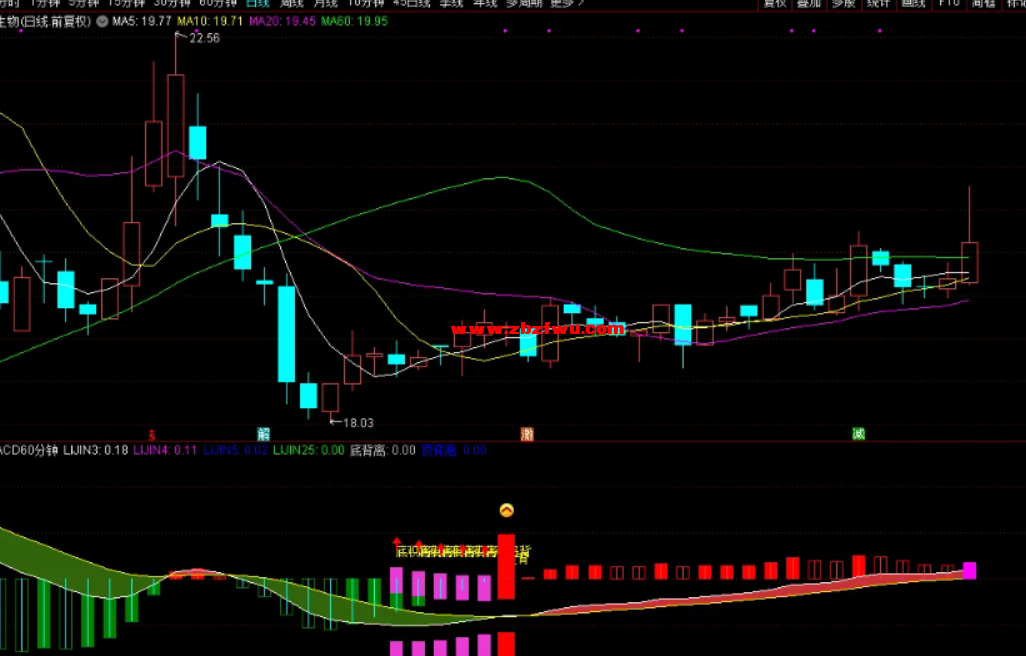
Task: Click the 多股 button
Action: point(843,3)
